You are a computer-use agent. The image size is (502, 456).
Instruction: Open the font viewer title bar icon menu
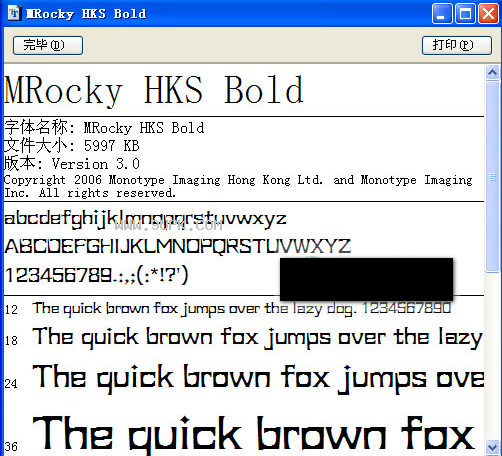click(x=14, y=13)
